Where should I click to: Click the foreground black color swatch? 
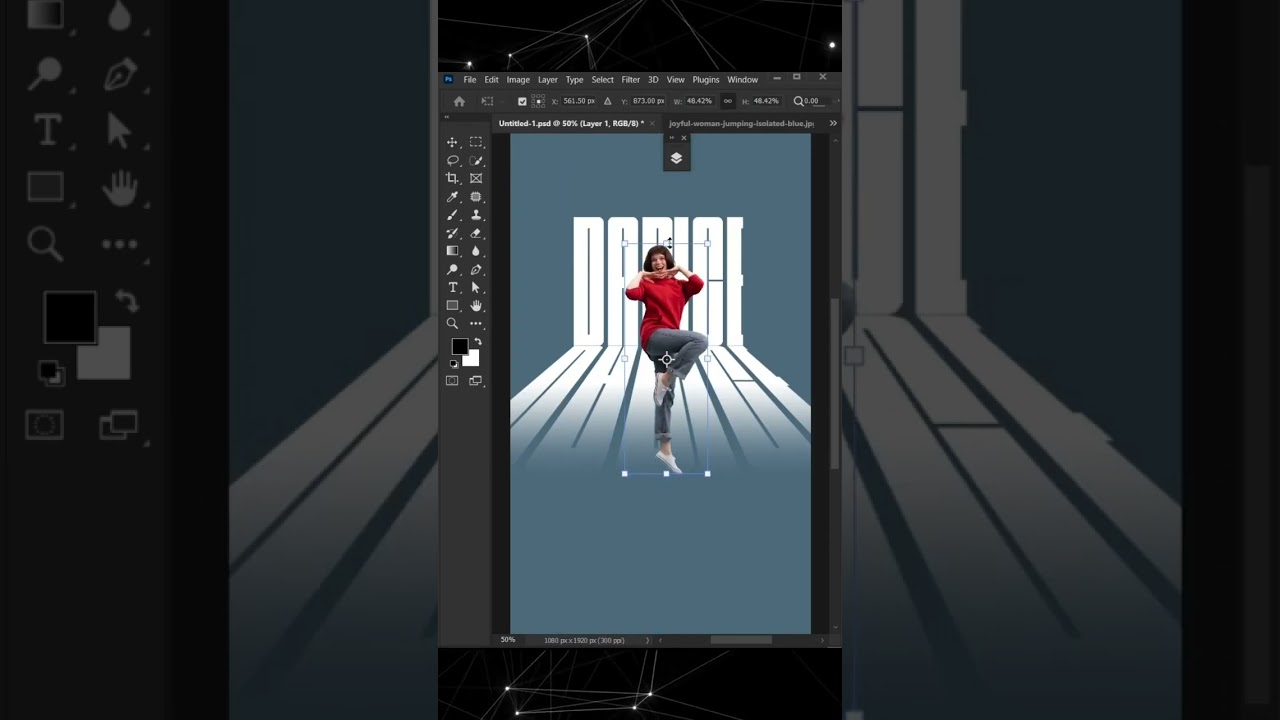coord(459,346)
